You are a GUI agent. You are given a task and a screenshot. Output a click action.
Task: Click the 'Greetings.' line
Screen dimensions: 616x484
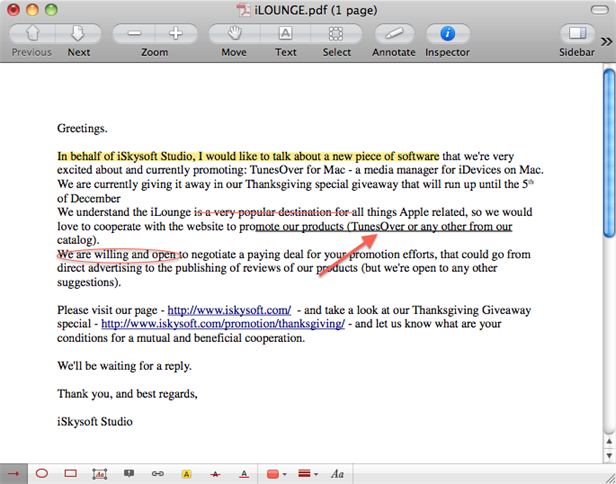[82, 128]
